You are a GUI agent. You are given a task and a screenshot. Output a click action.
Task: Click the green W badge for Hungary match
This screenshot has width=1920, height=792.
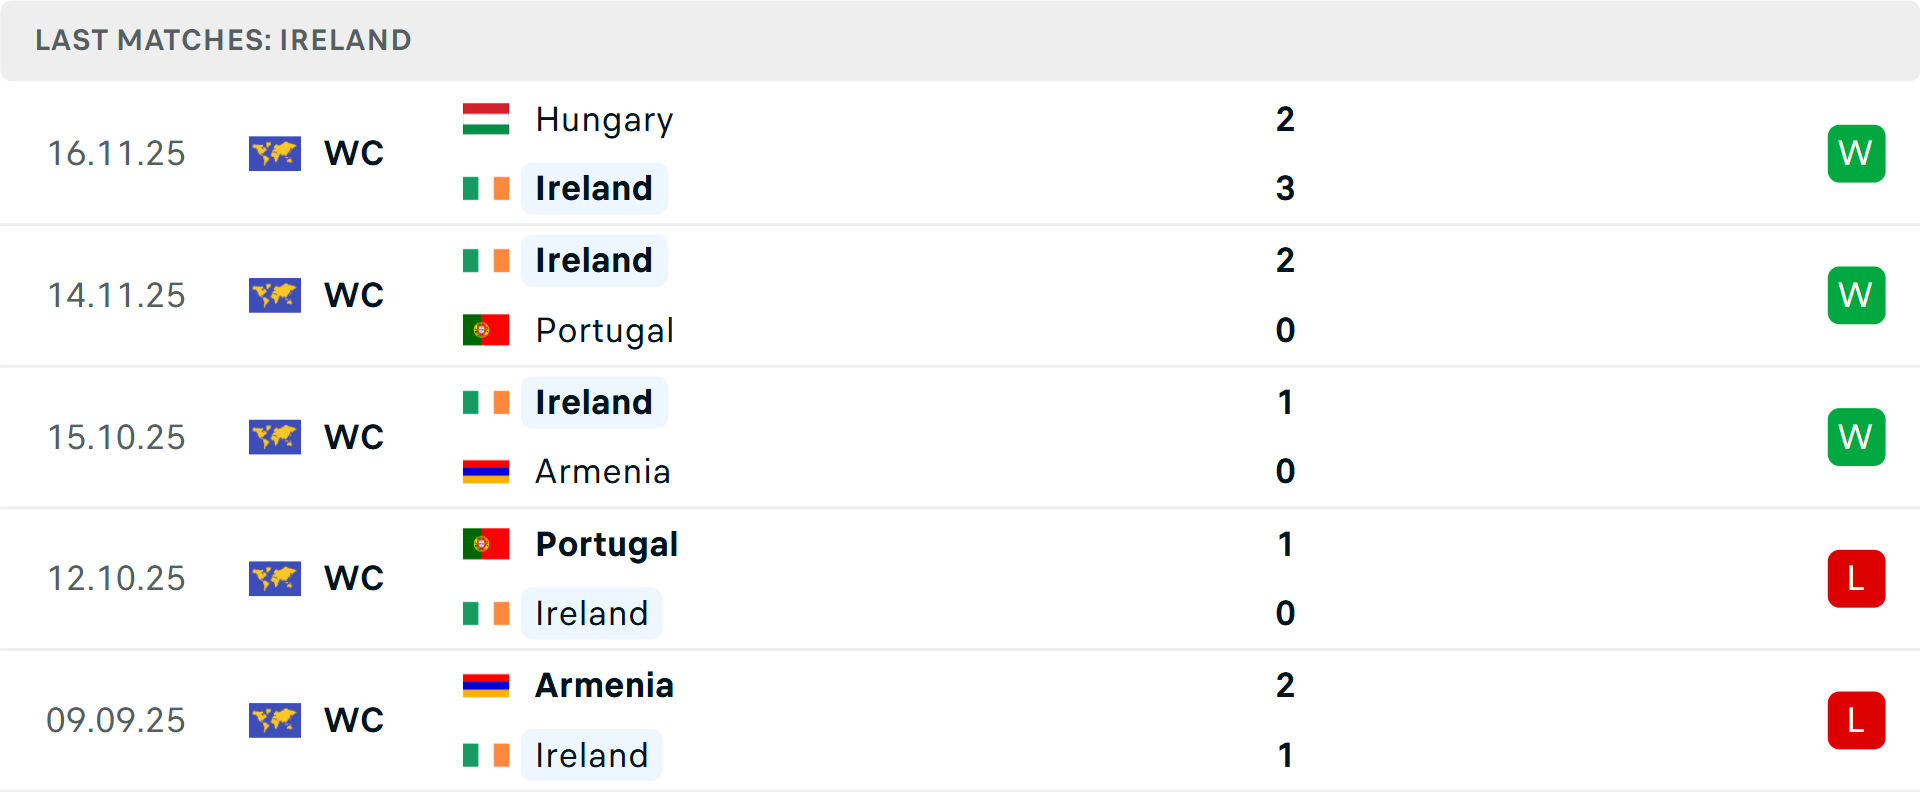(1856, 154)
